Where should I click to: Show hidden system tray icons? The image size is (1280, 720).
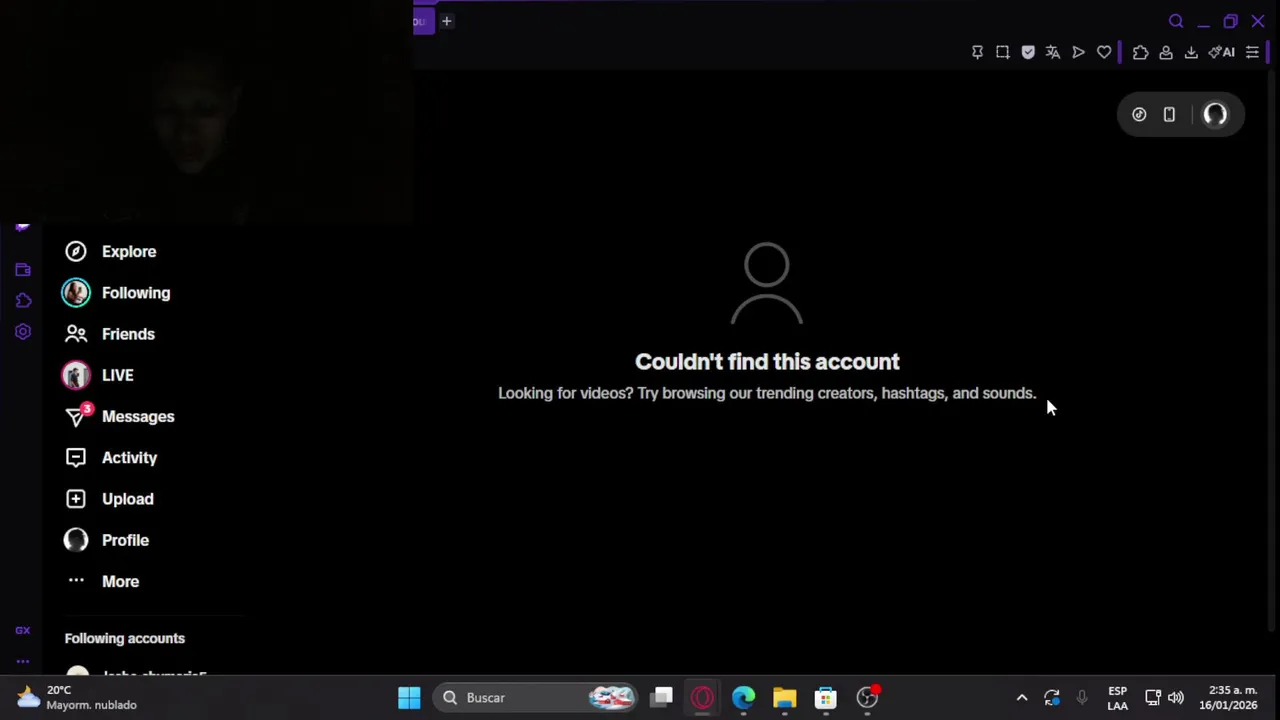[x=1022, y=698]
